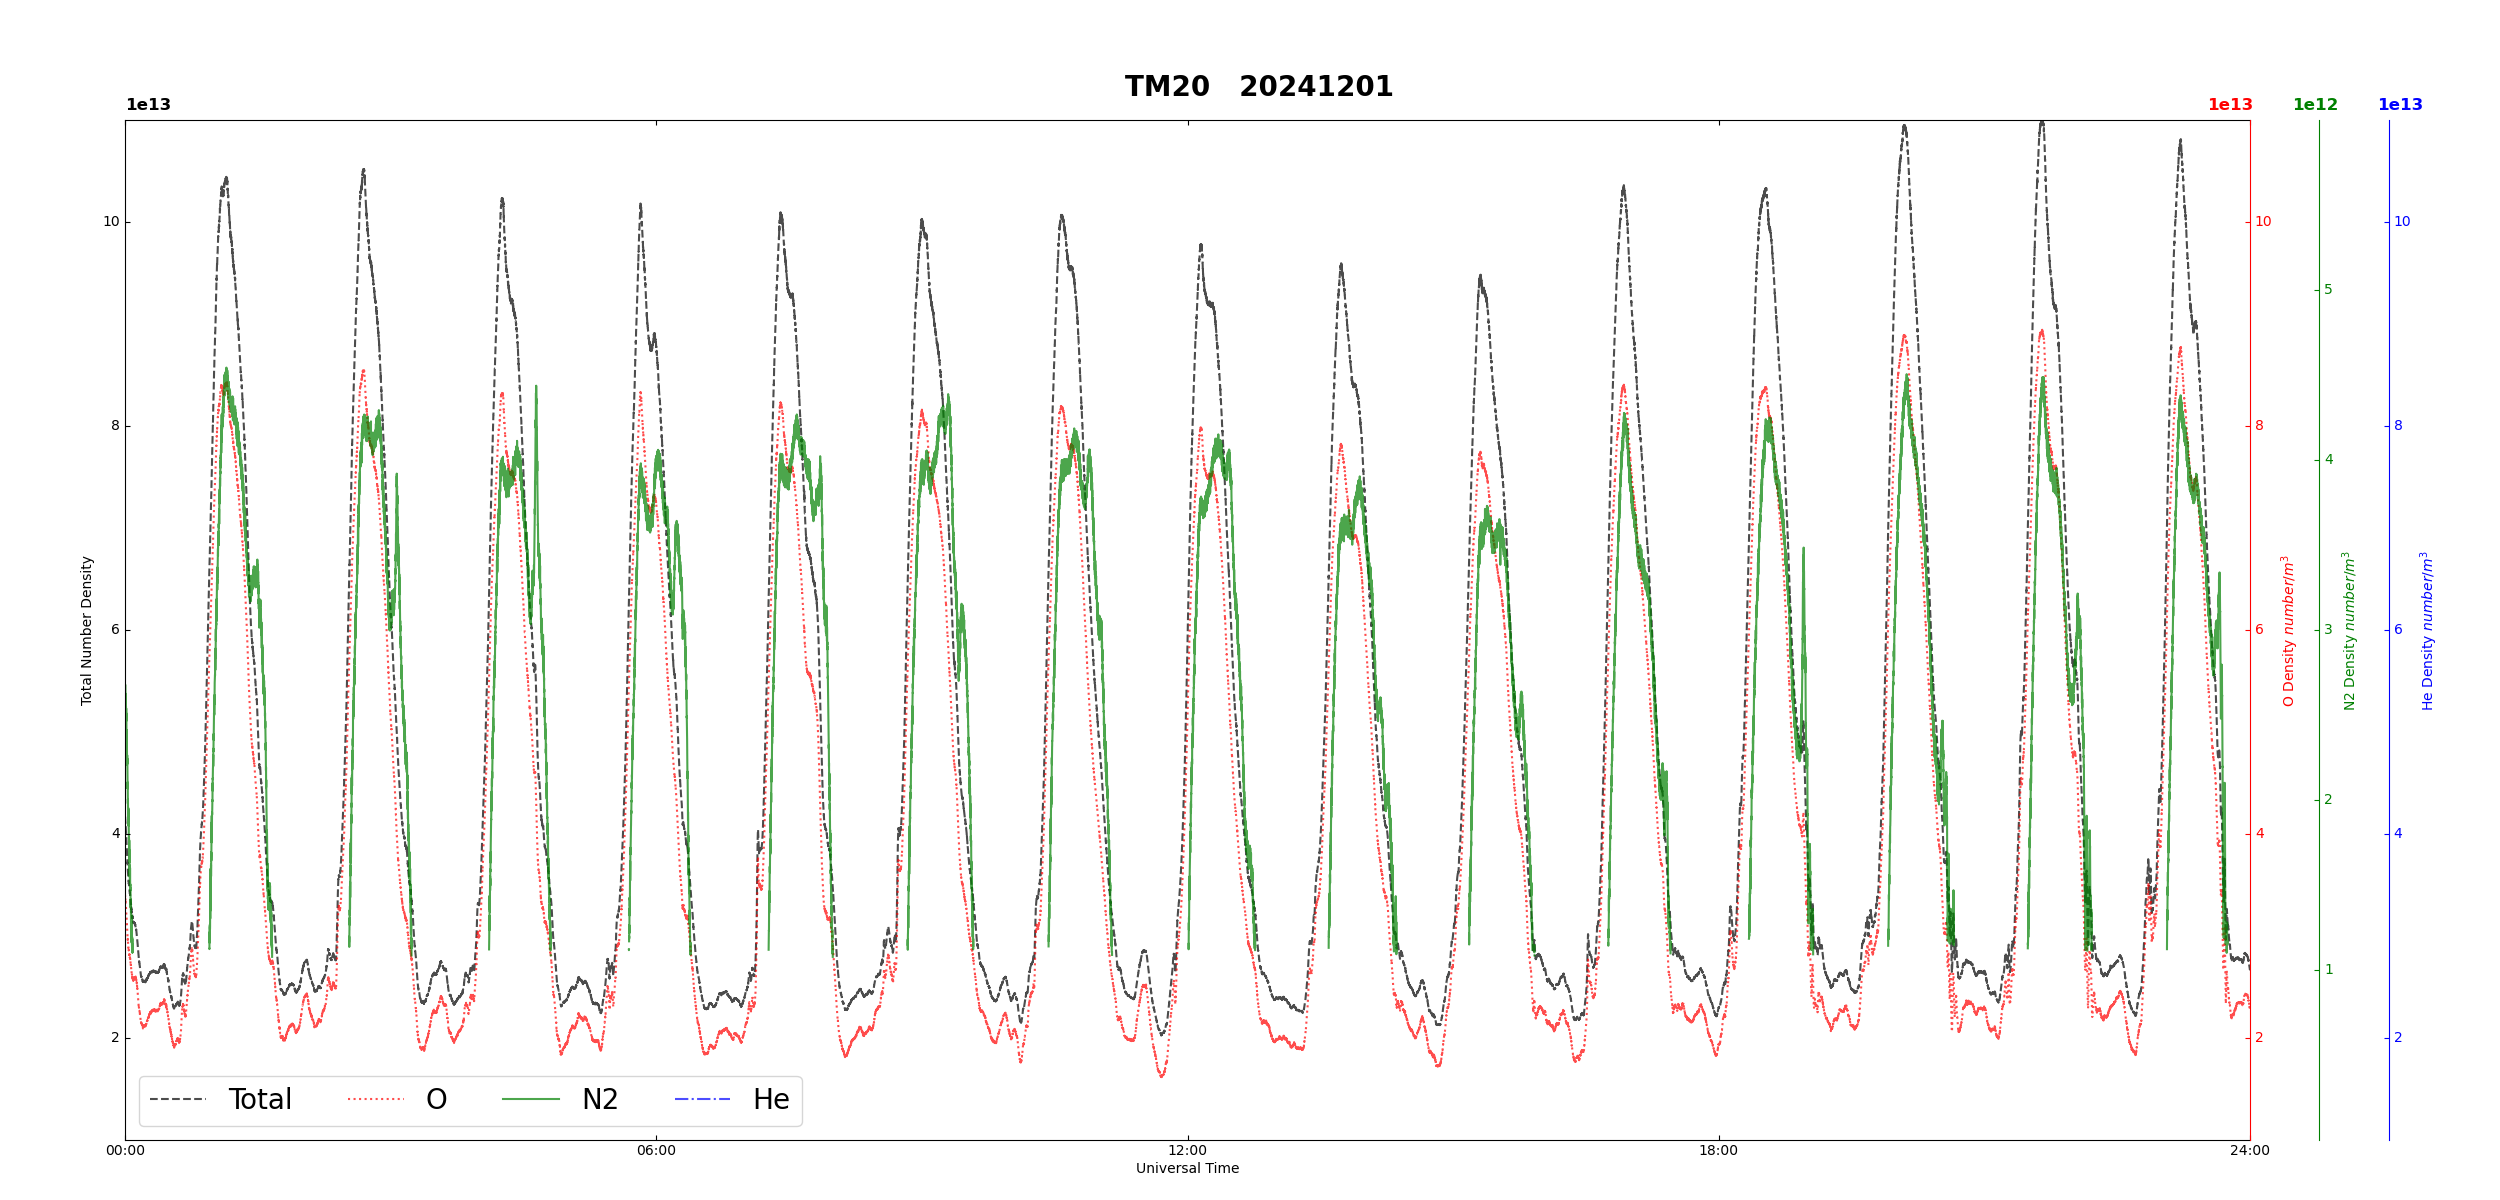Click the blue dash-dot He legend sample

pos(702,1099)
